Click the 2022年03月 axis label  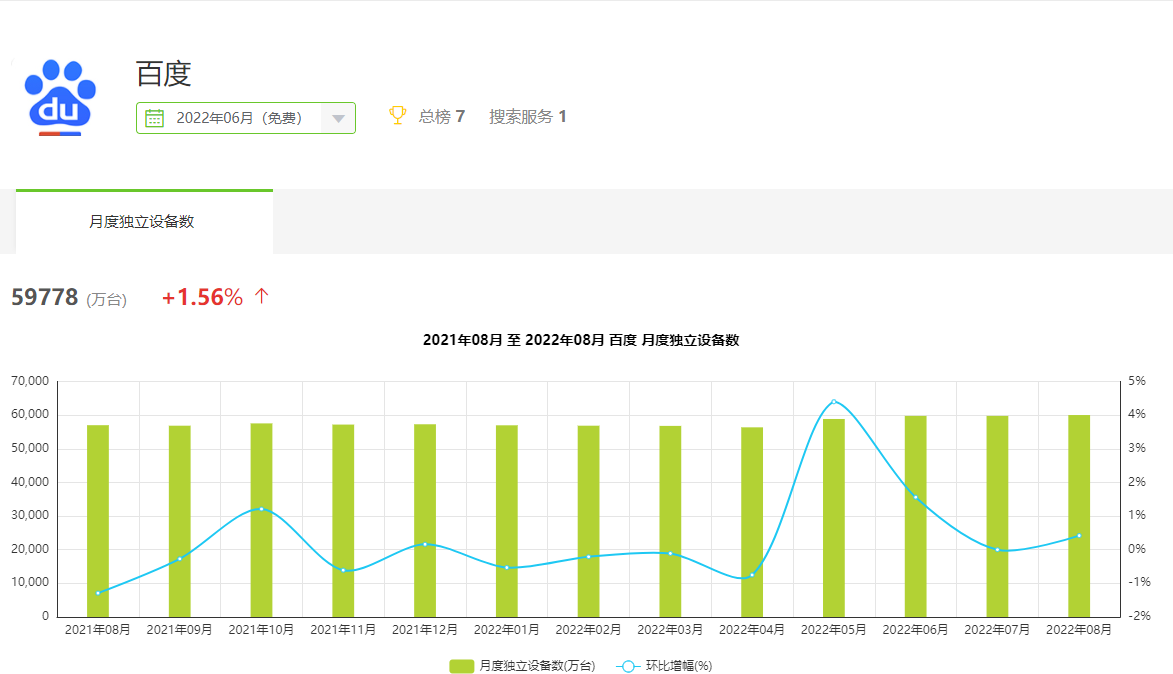click(670, 630)
